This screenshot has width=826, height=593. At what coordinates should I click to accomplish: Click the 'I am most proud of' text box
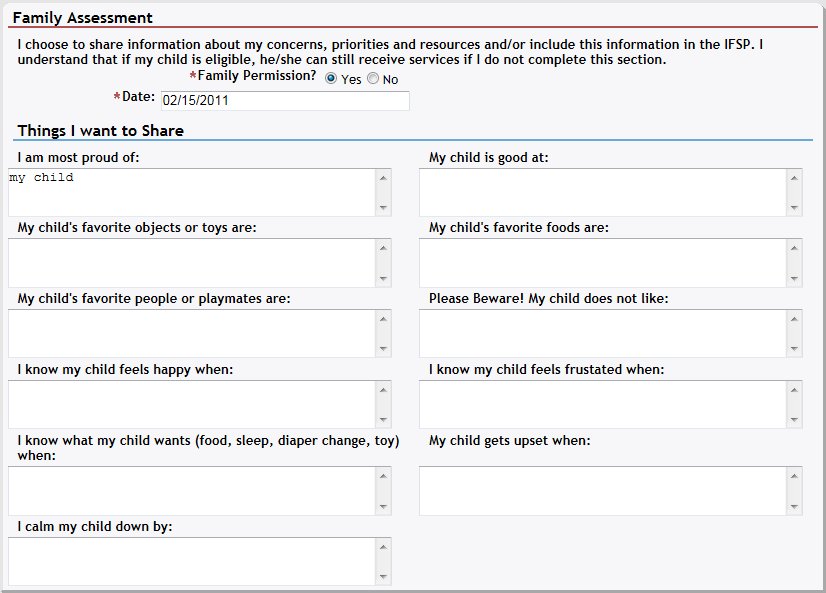click(191, 192)
